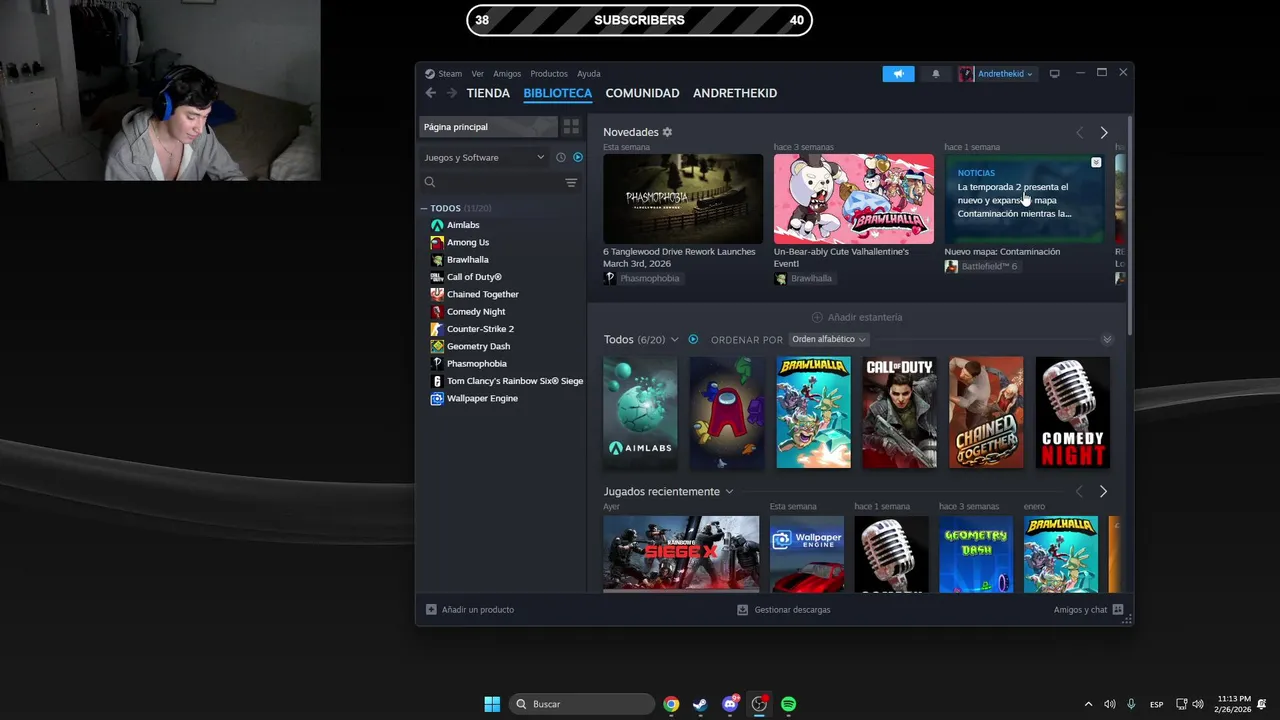Click the manage downloads icon
1280x720 pixels.
click(x=743, y=609)
